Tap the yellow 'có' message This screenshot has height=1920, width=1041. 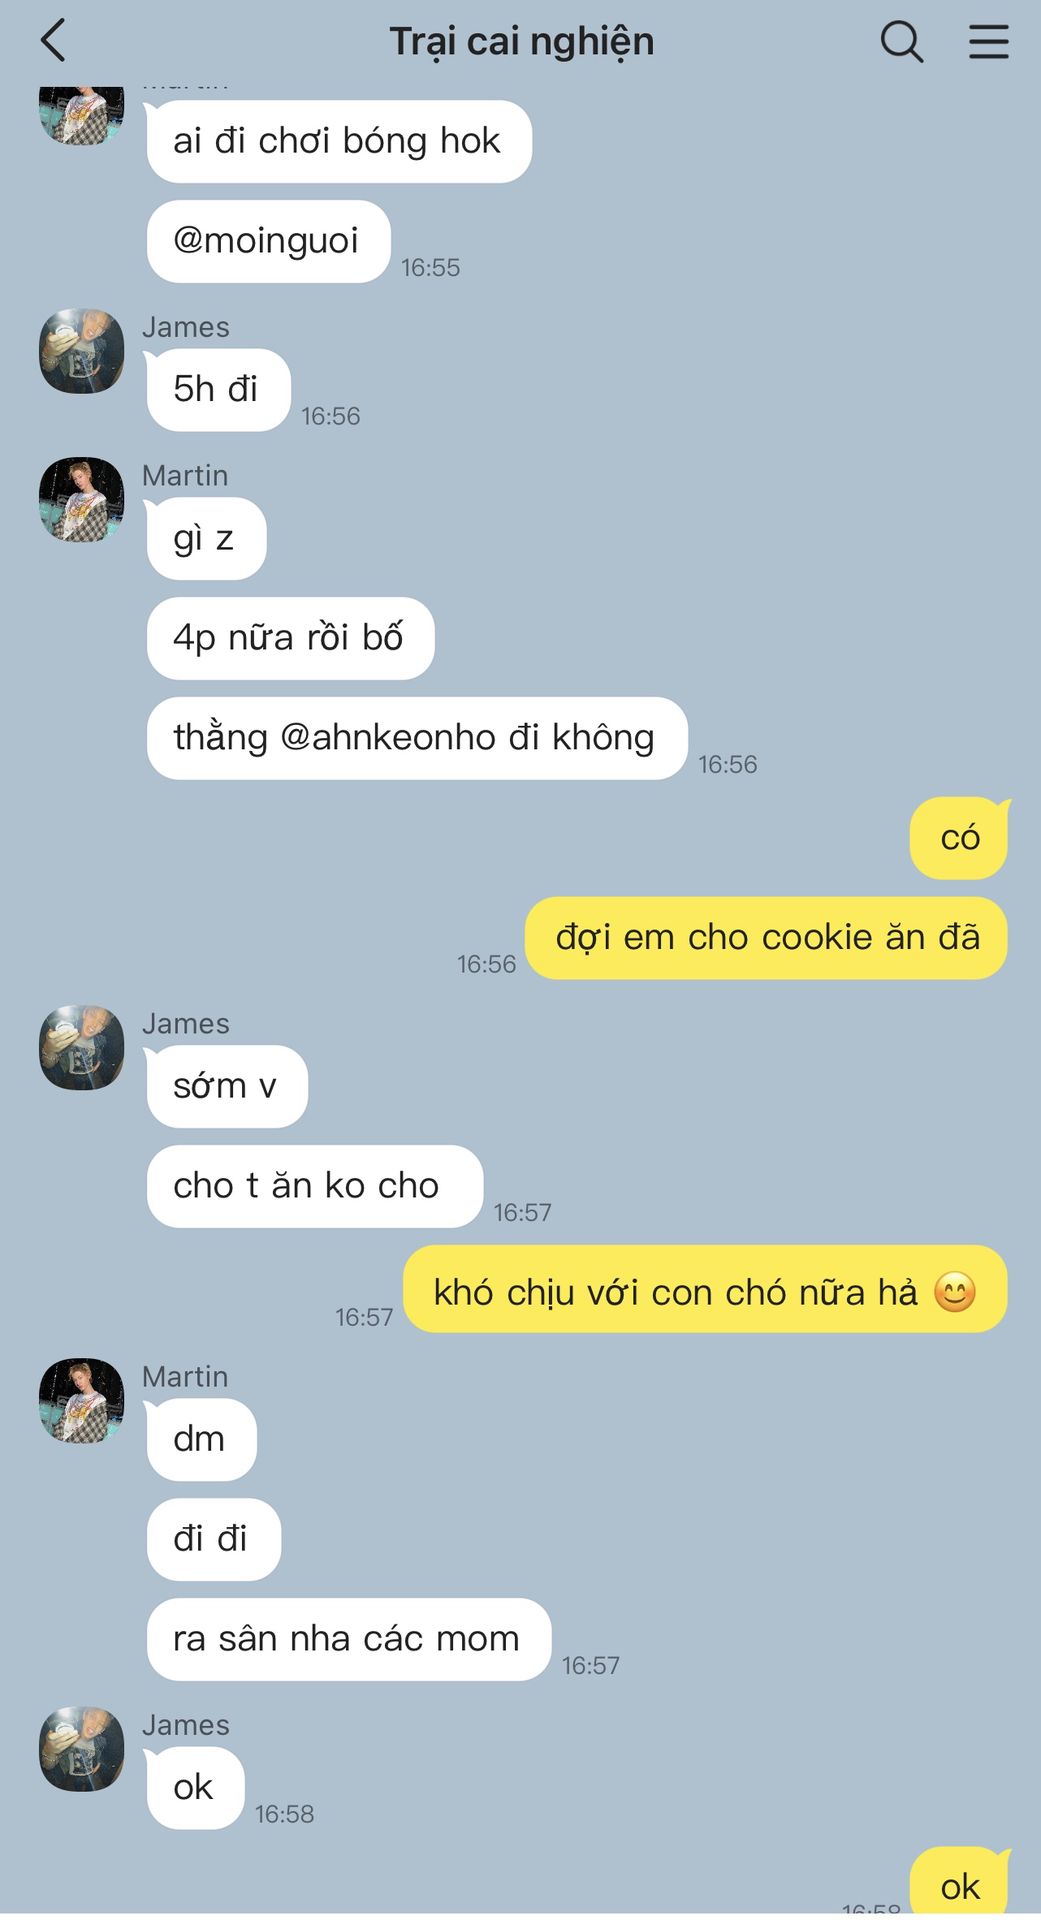click(959, 838)
